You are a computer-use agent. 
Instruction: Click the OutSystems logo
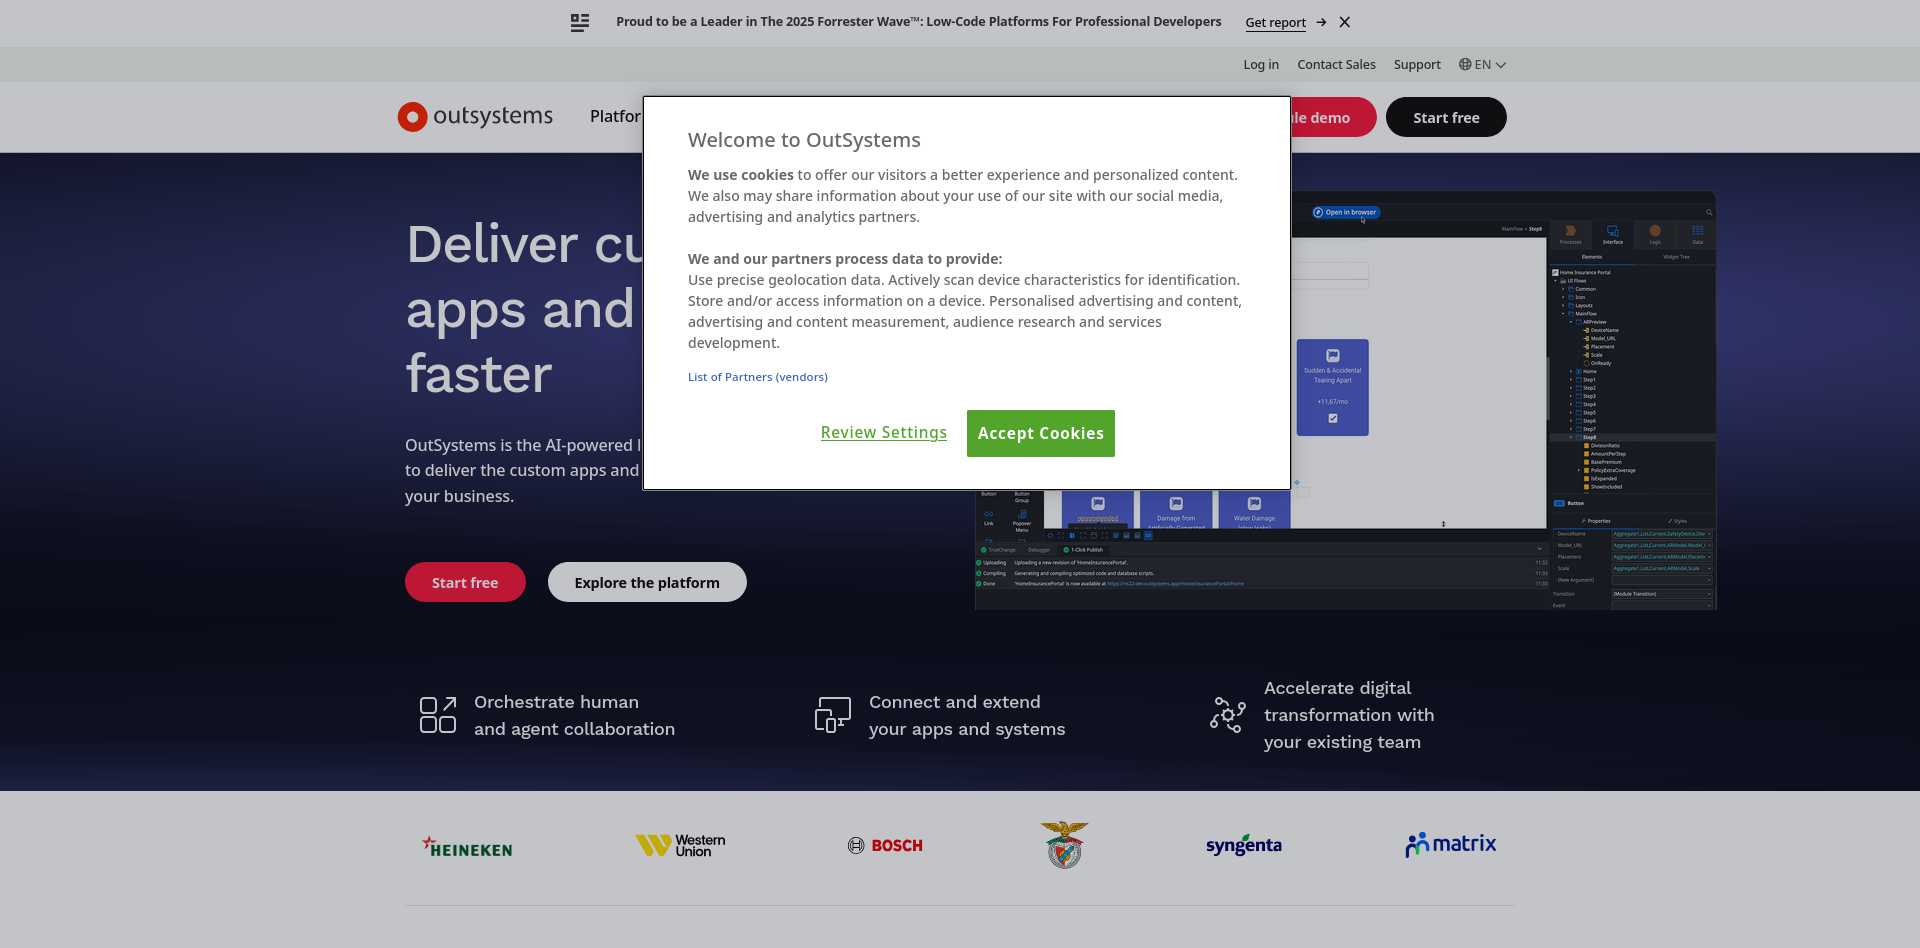[x=475, y=117]
